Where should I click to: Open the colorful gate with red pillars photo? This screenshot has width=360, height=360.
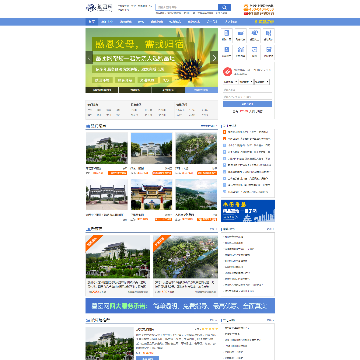[x=152, y=195]
